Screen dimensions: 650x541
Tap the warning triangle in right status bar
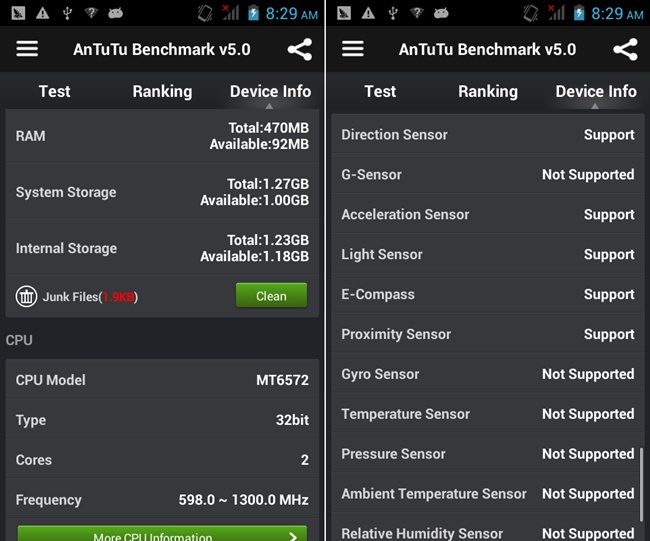[368, 14]
